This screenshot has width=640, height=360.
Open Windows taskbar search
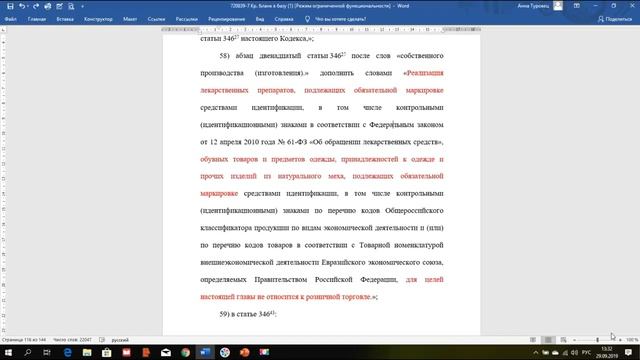tap(28, 352)
